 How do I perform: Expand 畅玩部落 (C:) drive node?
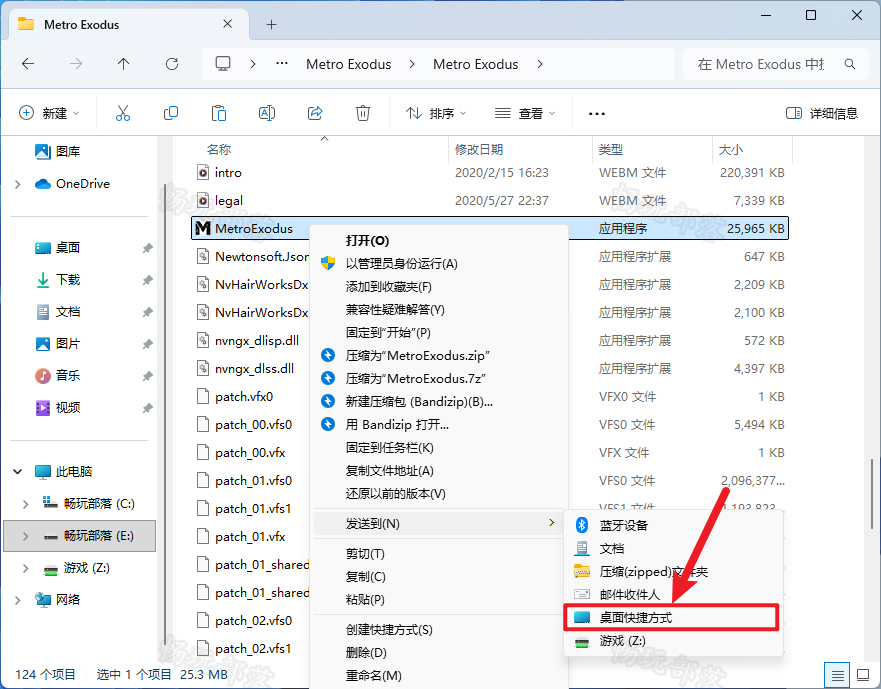(25, 504)
